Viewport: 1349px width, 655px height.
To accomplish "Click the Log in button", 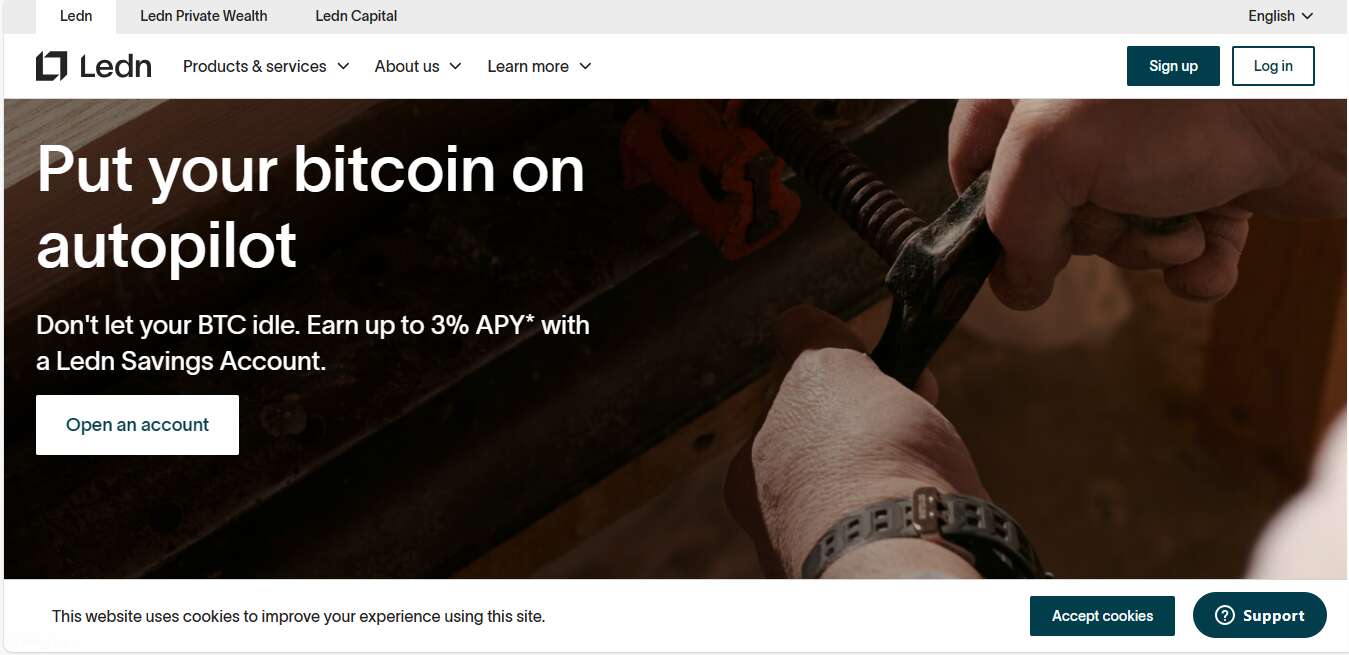I will pos(1273,66).
